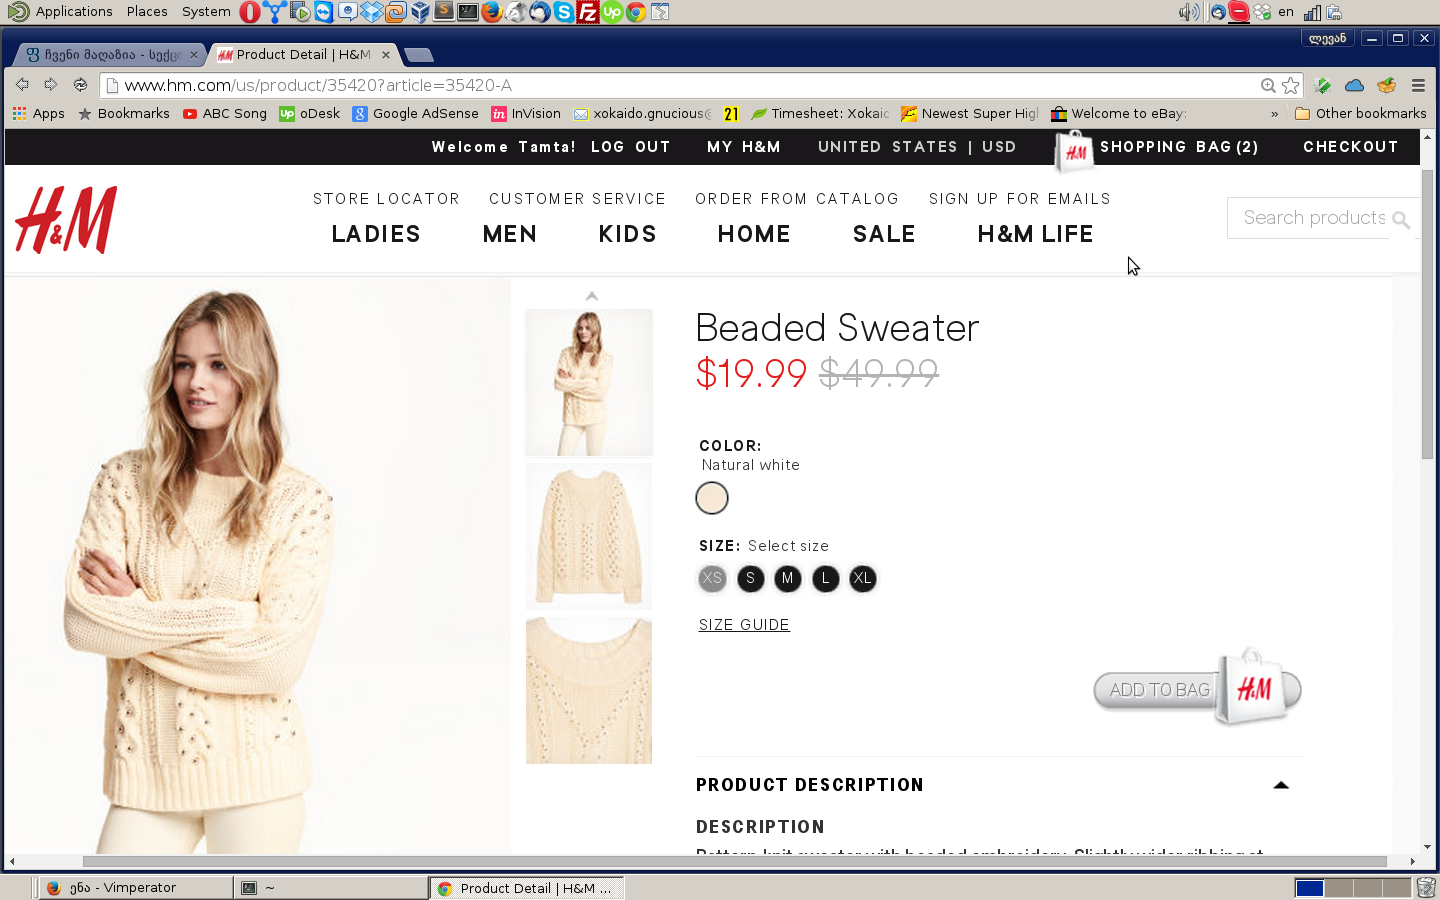Open the volume control in system tray
Viewport: 1440px width, 900px height.
[x=1188, y=12]
